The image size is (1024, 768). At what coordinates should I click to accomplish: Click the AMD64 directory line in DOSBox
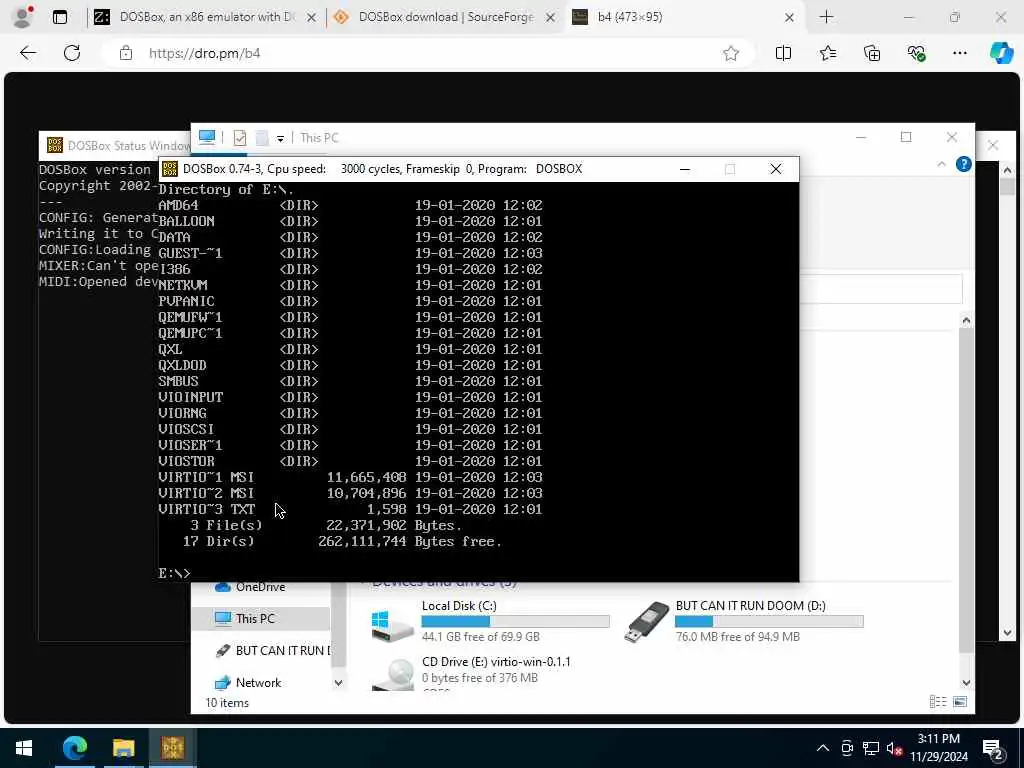point(350,205)
